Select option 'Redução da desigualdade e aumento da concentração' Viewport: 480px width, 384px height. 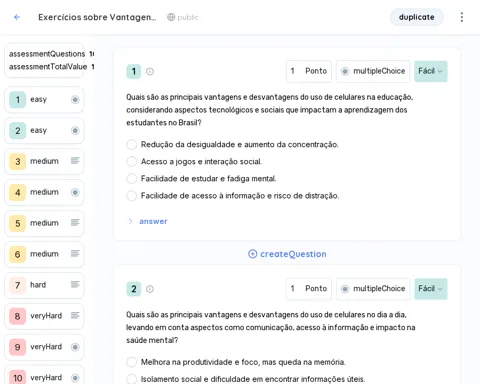point(132,145)
